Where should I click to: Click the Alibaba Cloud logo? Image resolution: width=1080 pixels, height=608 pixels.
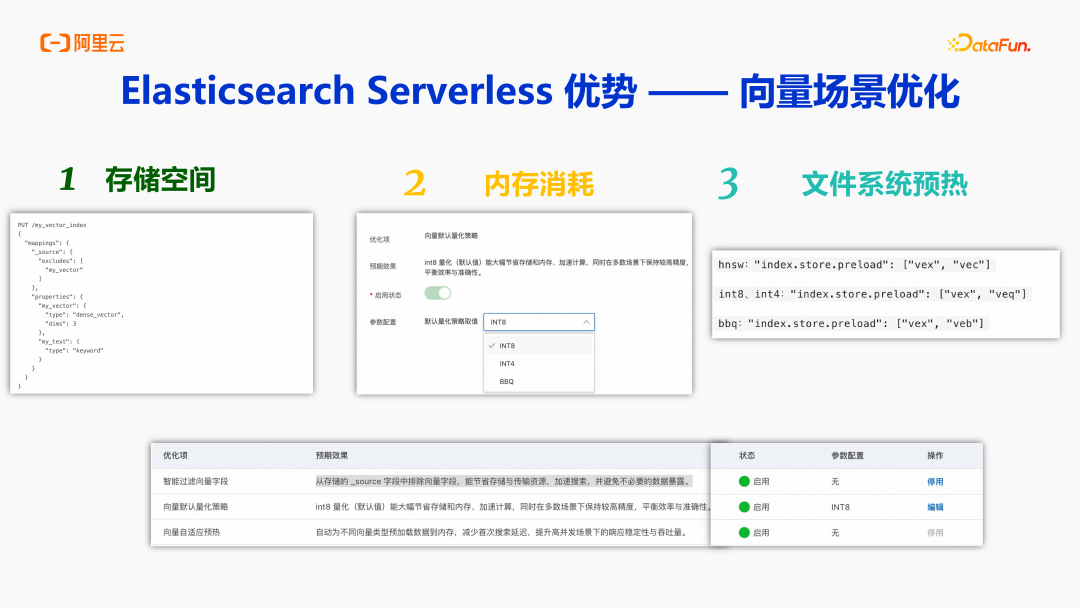[x=82, y=43]
